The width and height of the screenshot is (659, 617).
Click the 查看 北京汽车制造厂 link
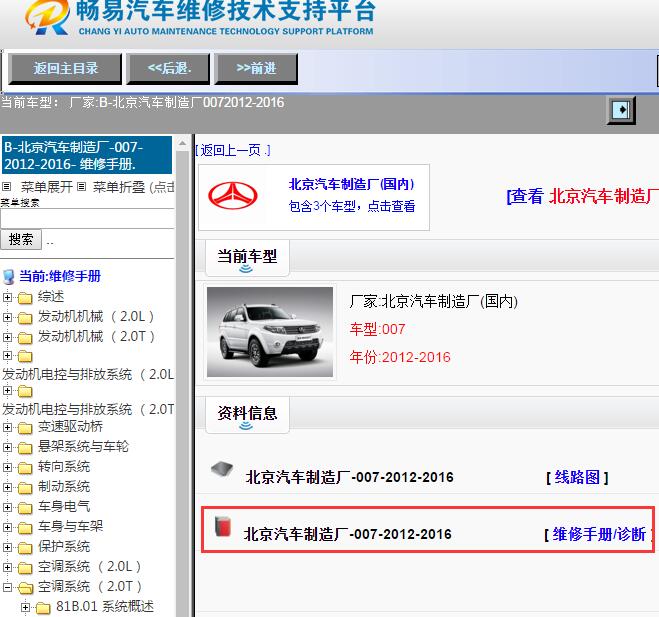[x=583, y=196]
